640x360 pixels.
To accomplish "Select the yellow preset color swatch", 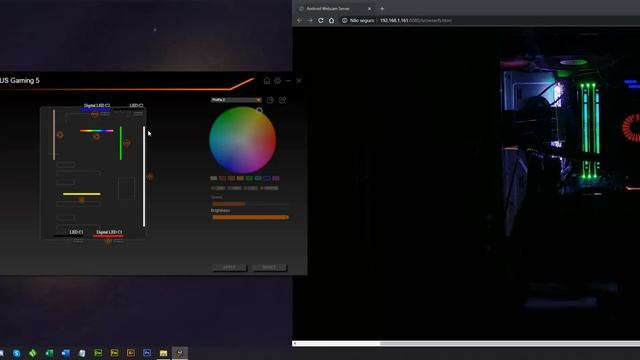I will (240, 178).
